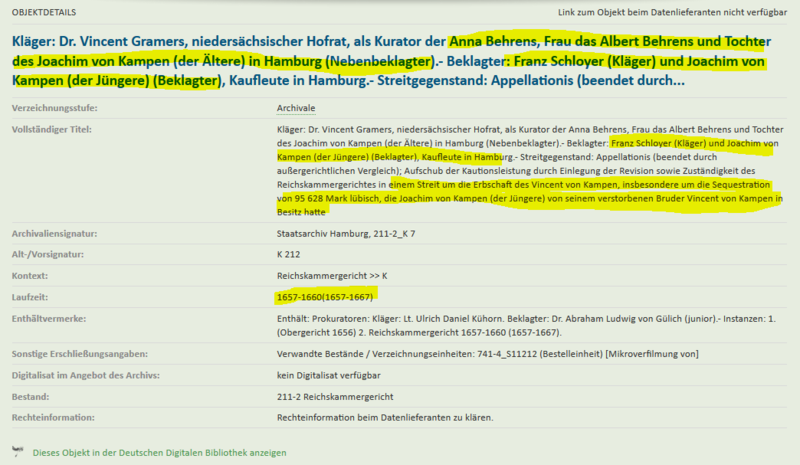Click the 'Enthältvermerke:' field label
Image resolution: width=800 pixels, height=465 pixels.
click(48, 320)
